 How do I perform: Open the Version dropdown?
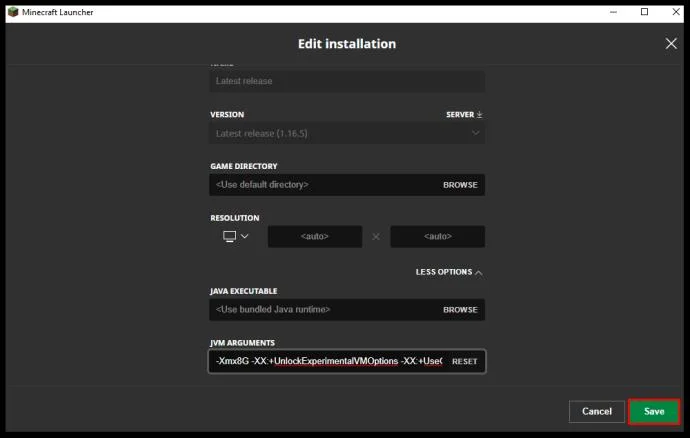[x=347, y=133]
